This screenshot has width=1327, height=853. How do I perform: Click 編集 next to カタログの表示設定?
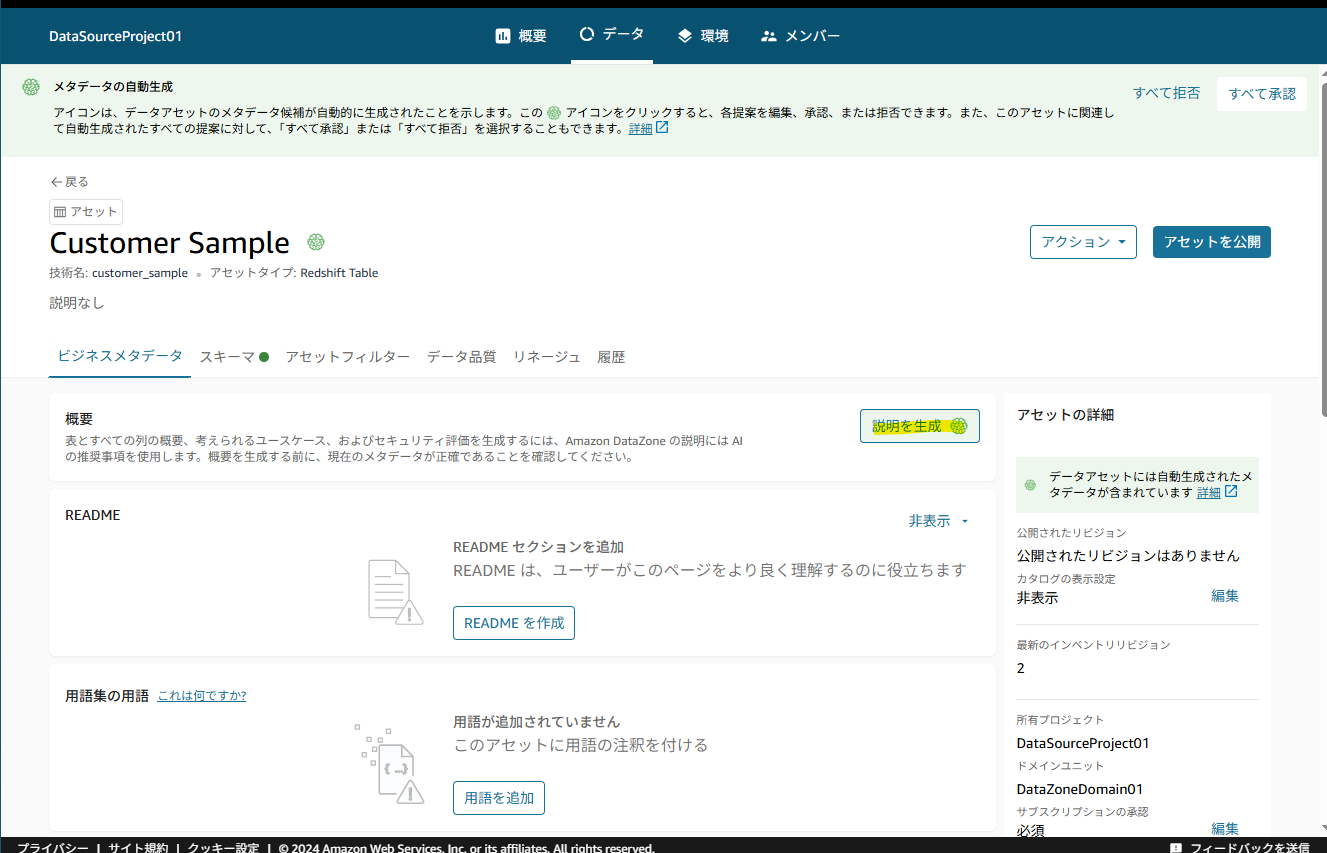[1225, 595]
